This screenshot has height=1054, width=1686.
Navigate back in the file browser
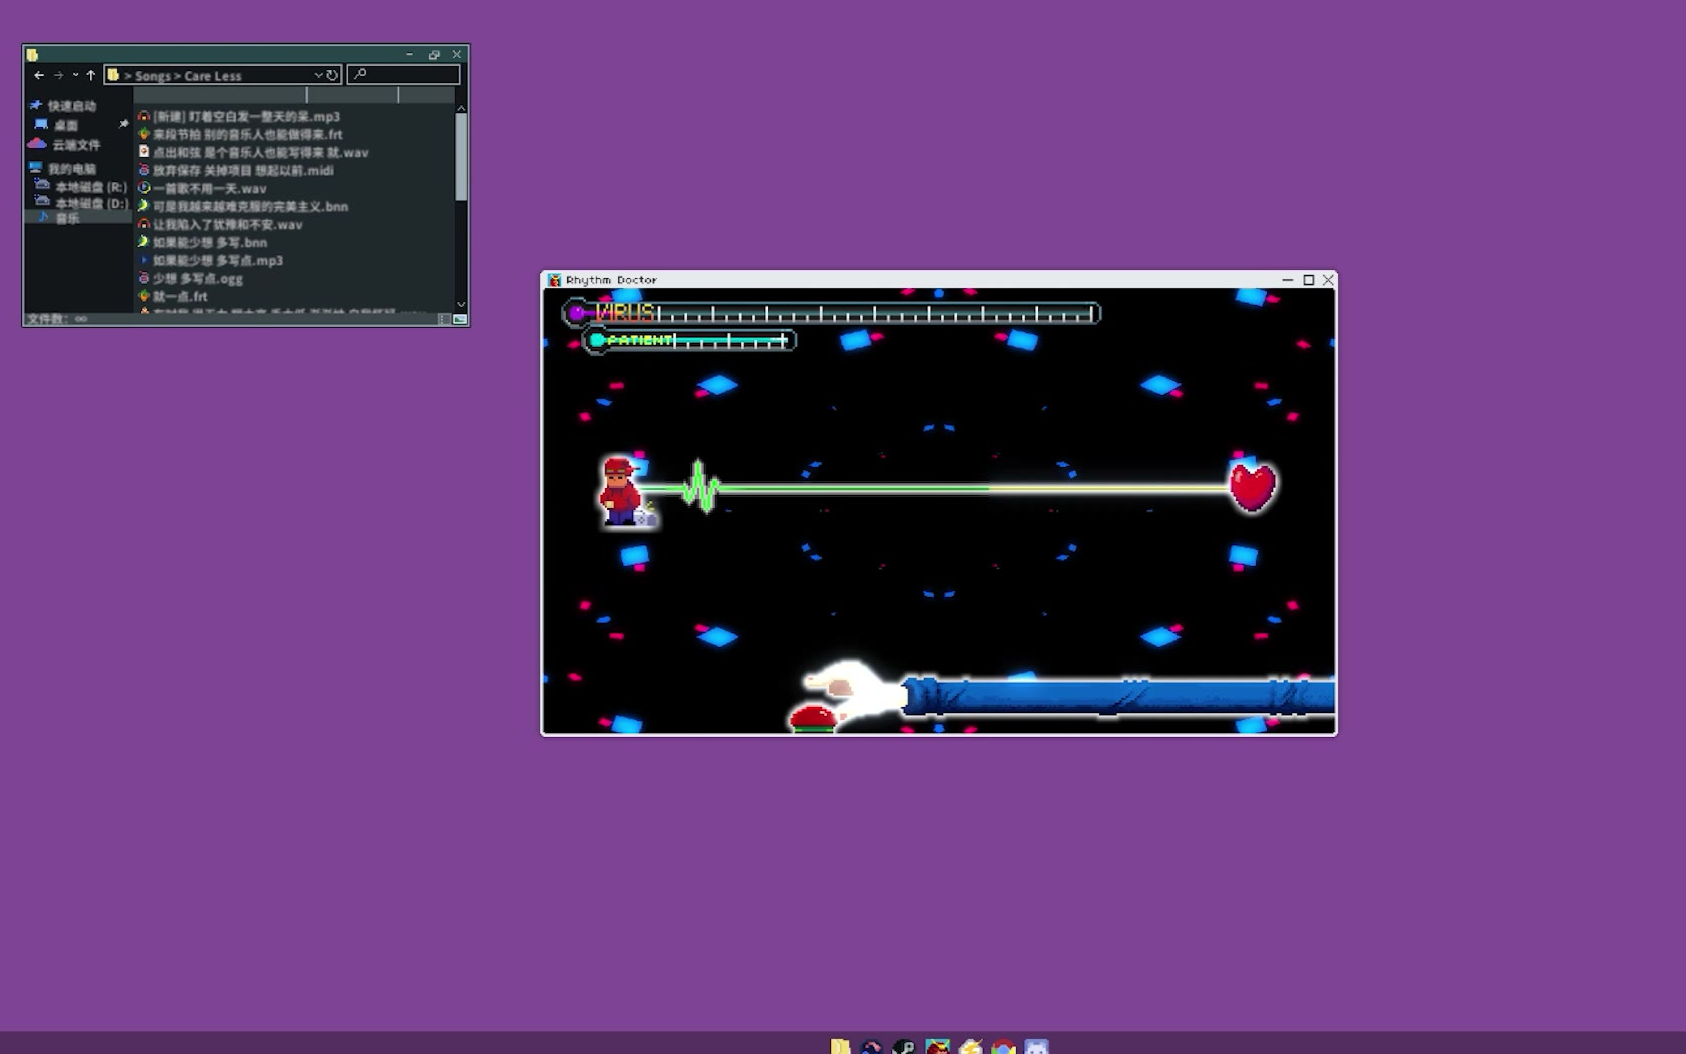click(39, 75)
